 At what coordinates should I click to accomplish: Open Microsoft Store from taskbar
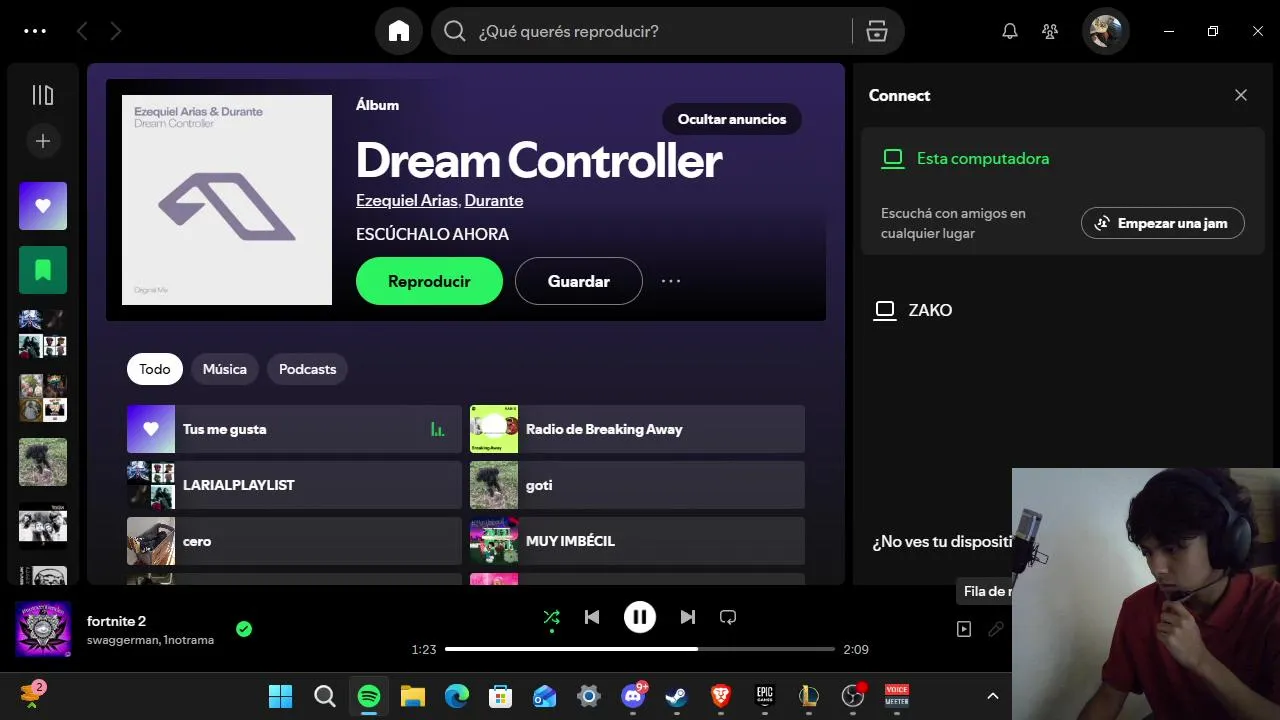click(501, 695)
